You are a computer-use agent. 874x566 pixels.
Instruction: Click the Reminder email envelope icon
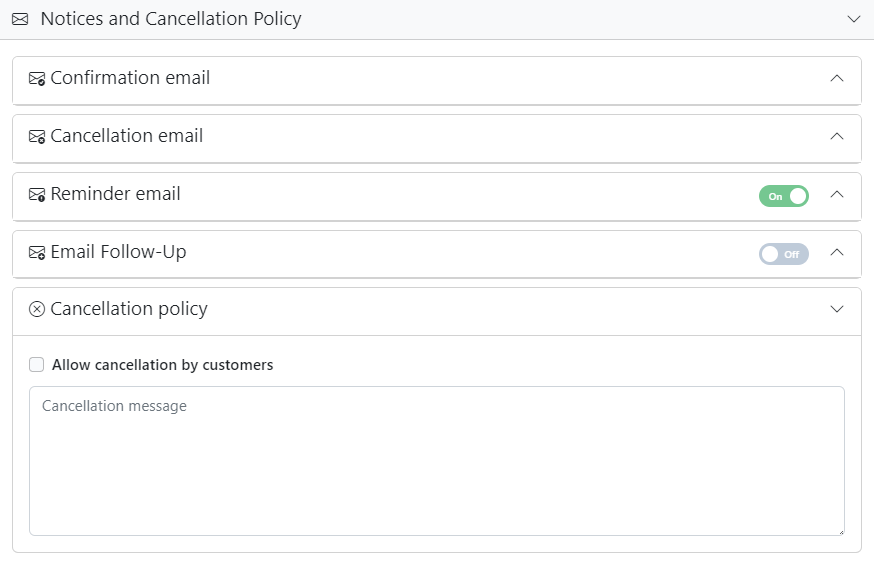(37, 195)
